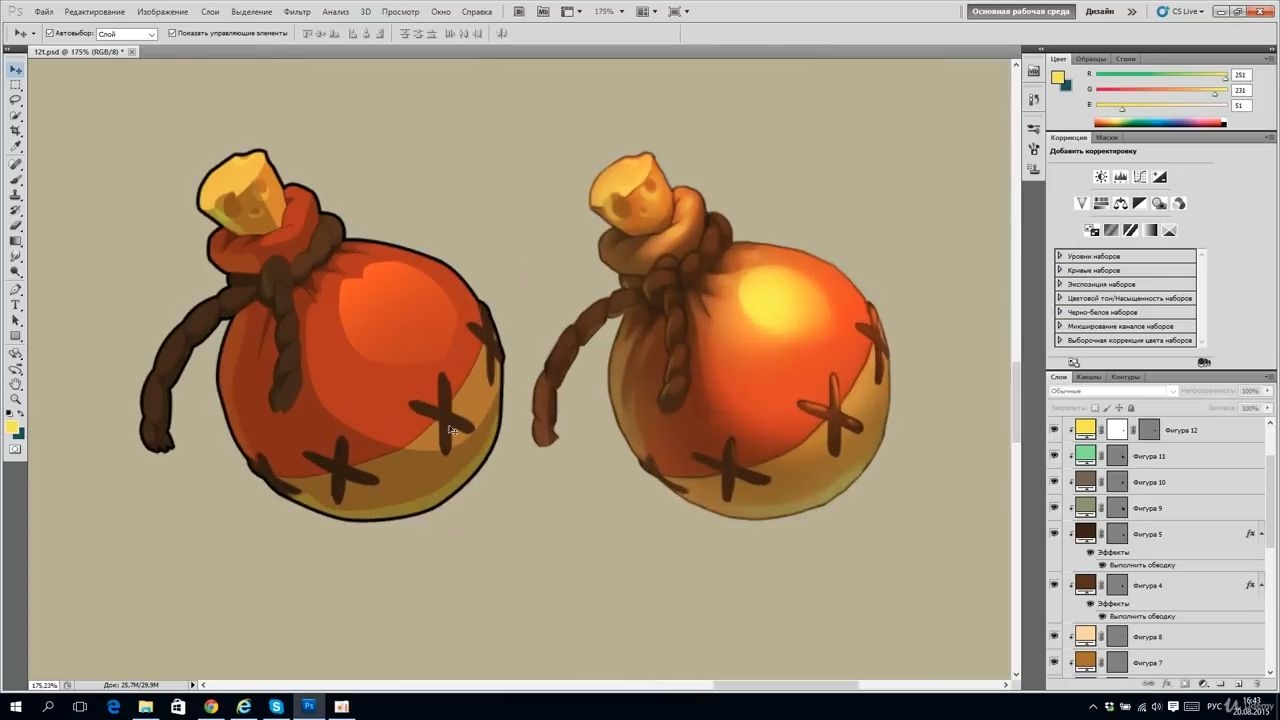Click the Дизайн workspace button
The width and height of the screenshot is (1280, 720).
click(1100, 12)
